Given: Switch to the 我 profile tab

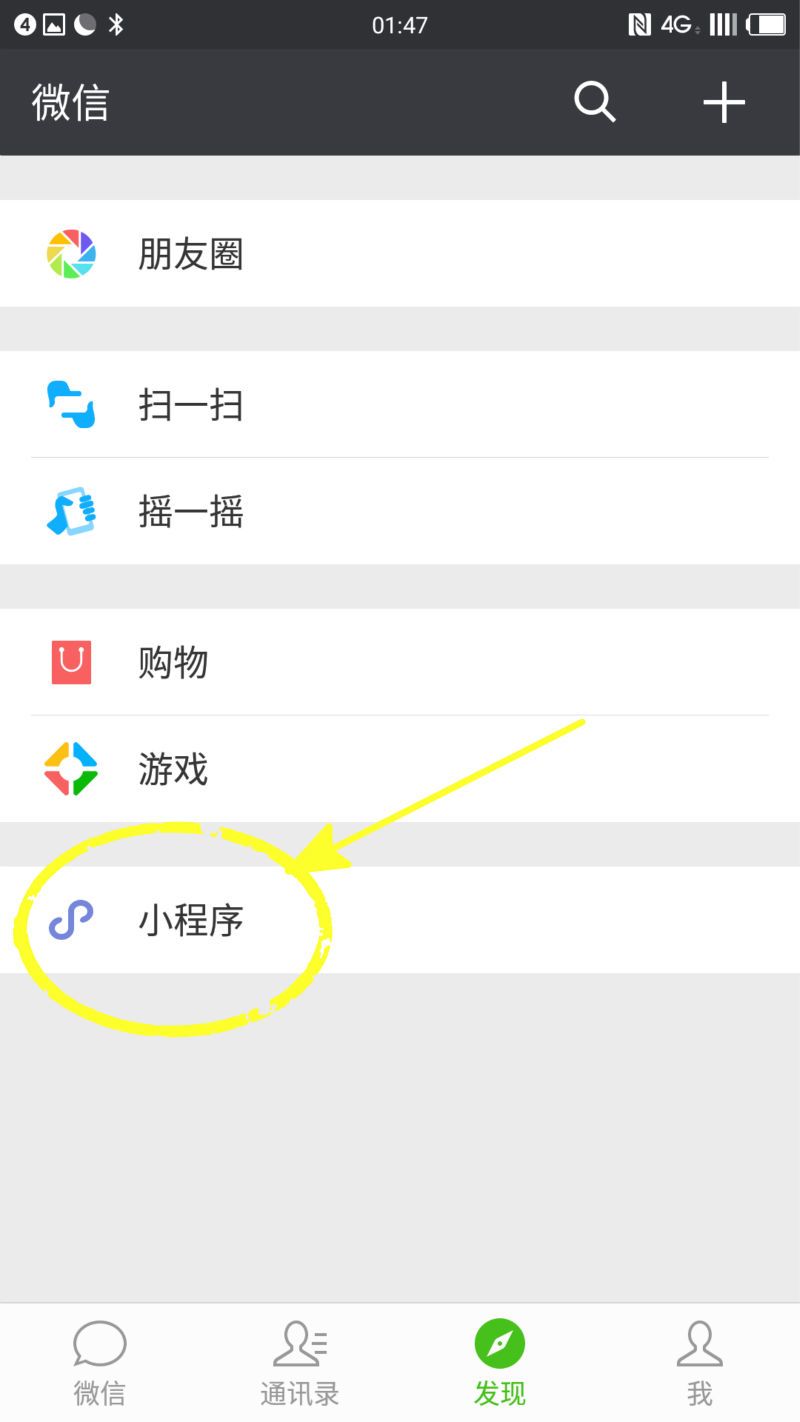Looking at the screenshot, I should (x=700, y=1362).
